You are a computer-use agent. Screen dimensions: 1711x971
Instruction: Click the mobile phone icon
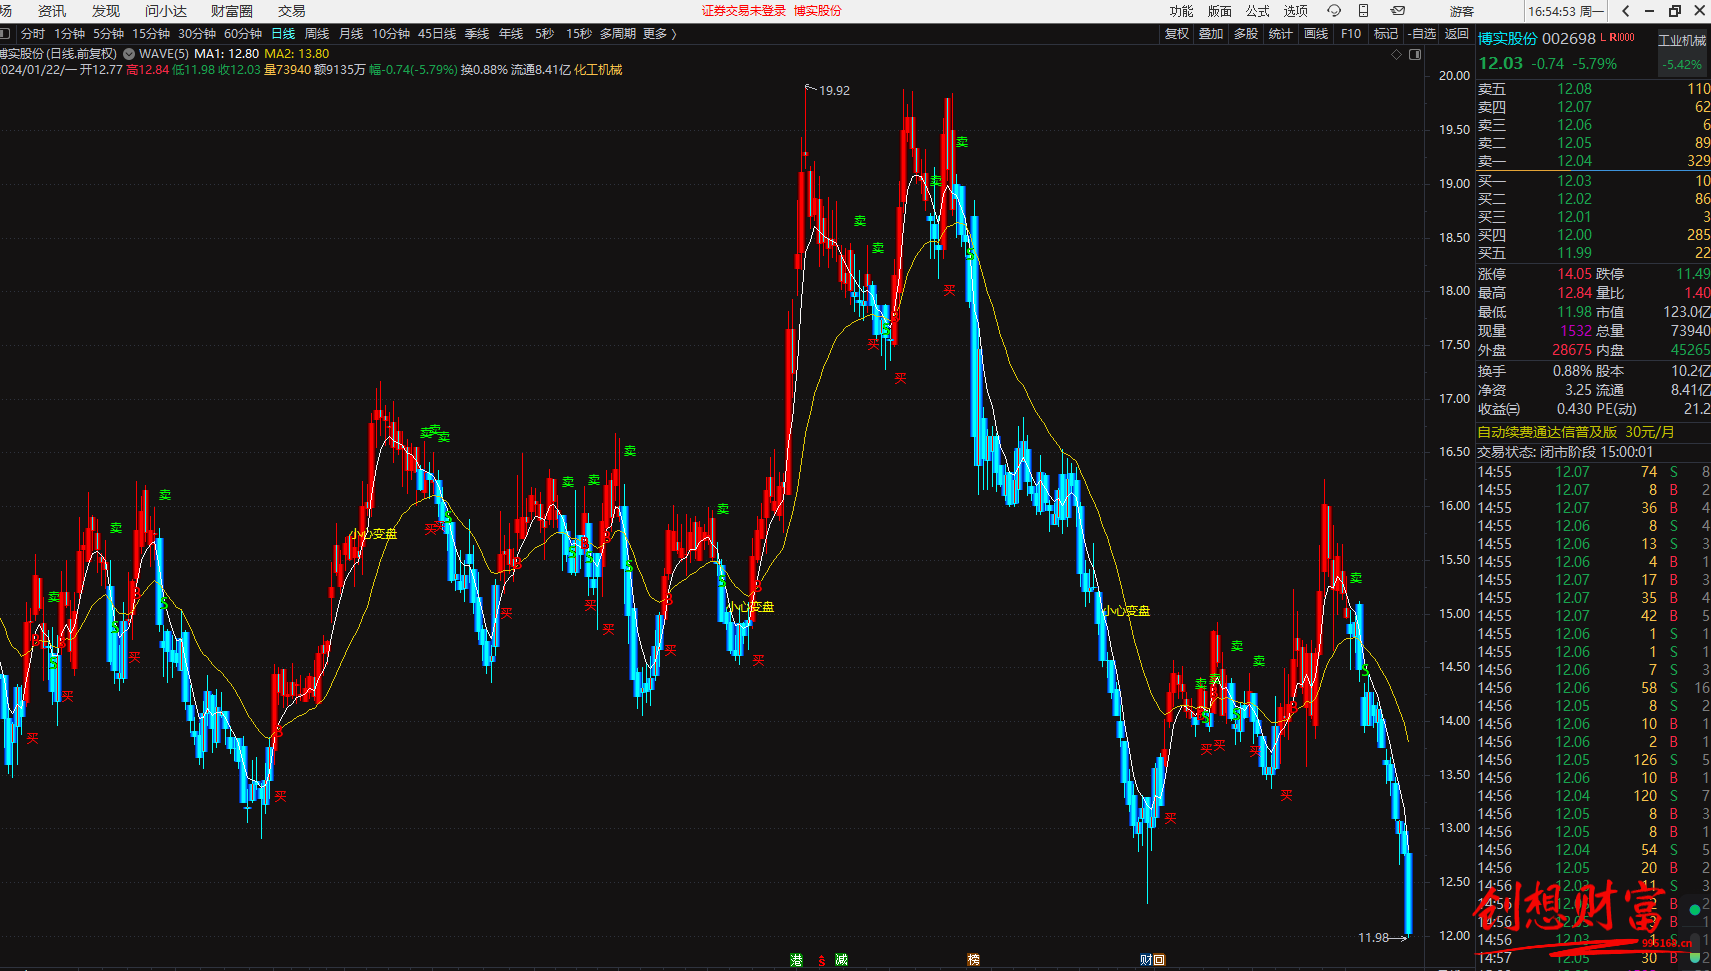(1364, 11)
